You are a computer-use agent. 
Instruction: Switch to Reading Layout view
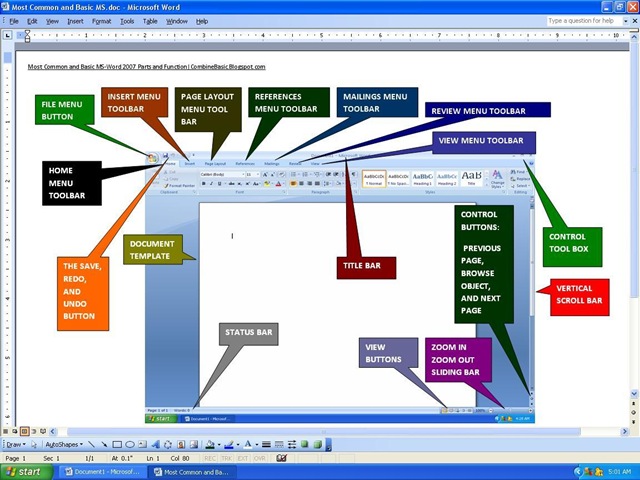(43, 431)
